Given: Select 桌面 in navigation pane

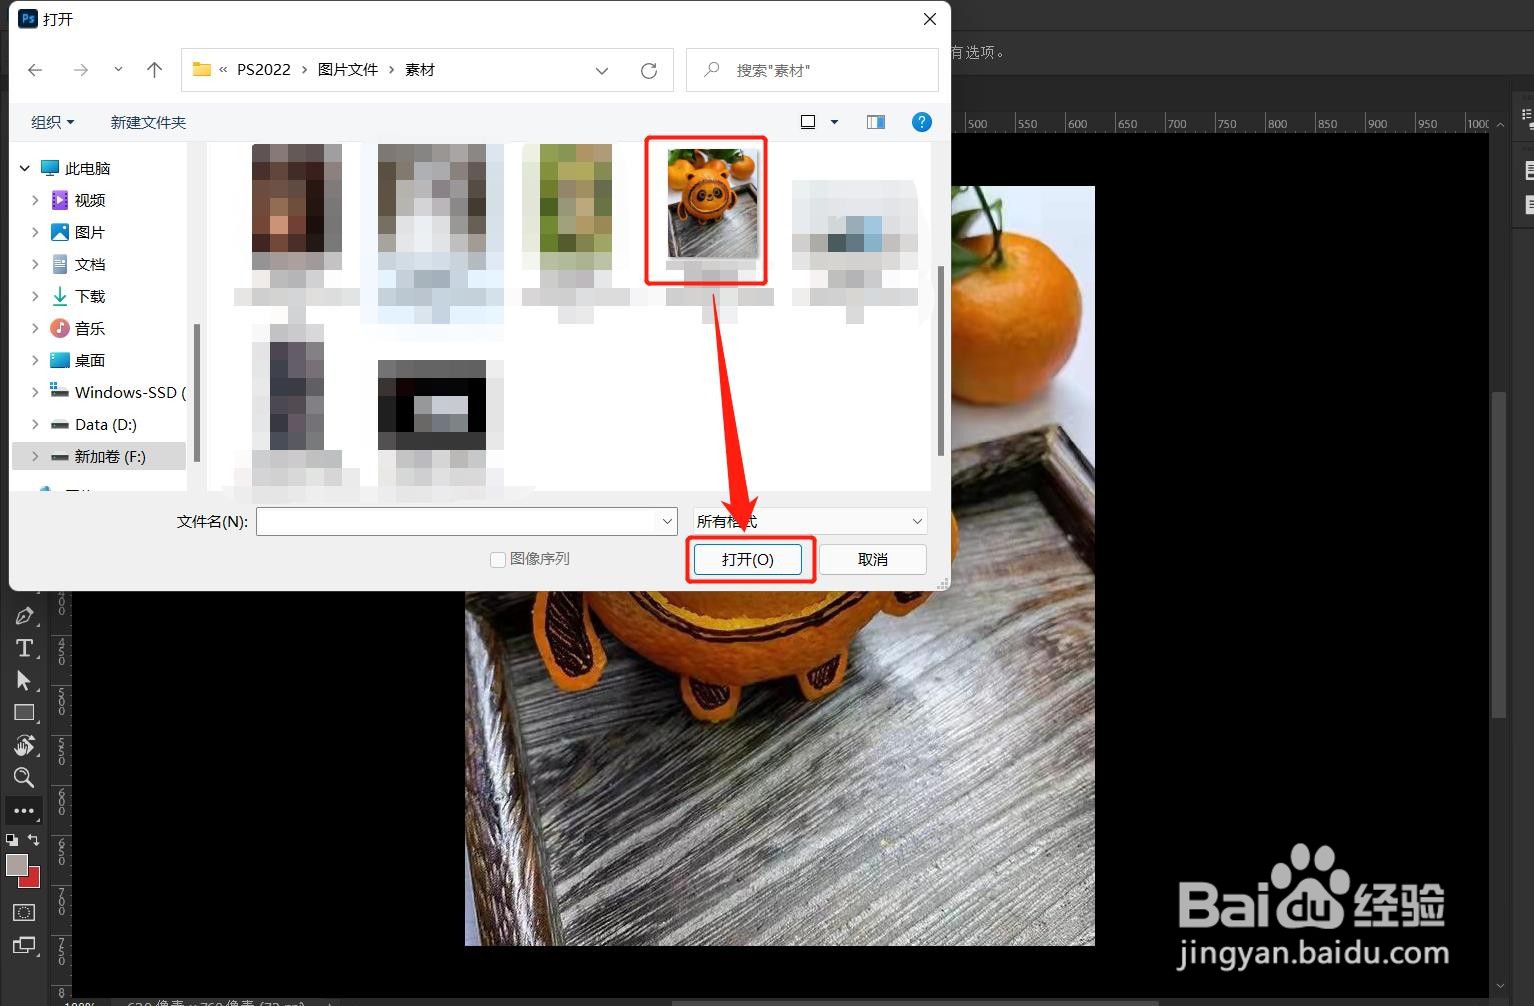Looking at the screenshot, I should pos(90,360).
